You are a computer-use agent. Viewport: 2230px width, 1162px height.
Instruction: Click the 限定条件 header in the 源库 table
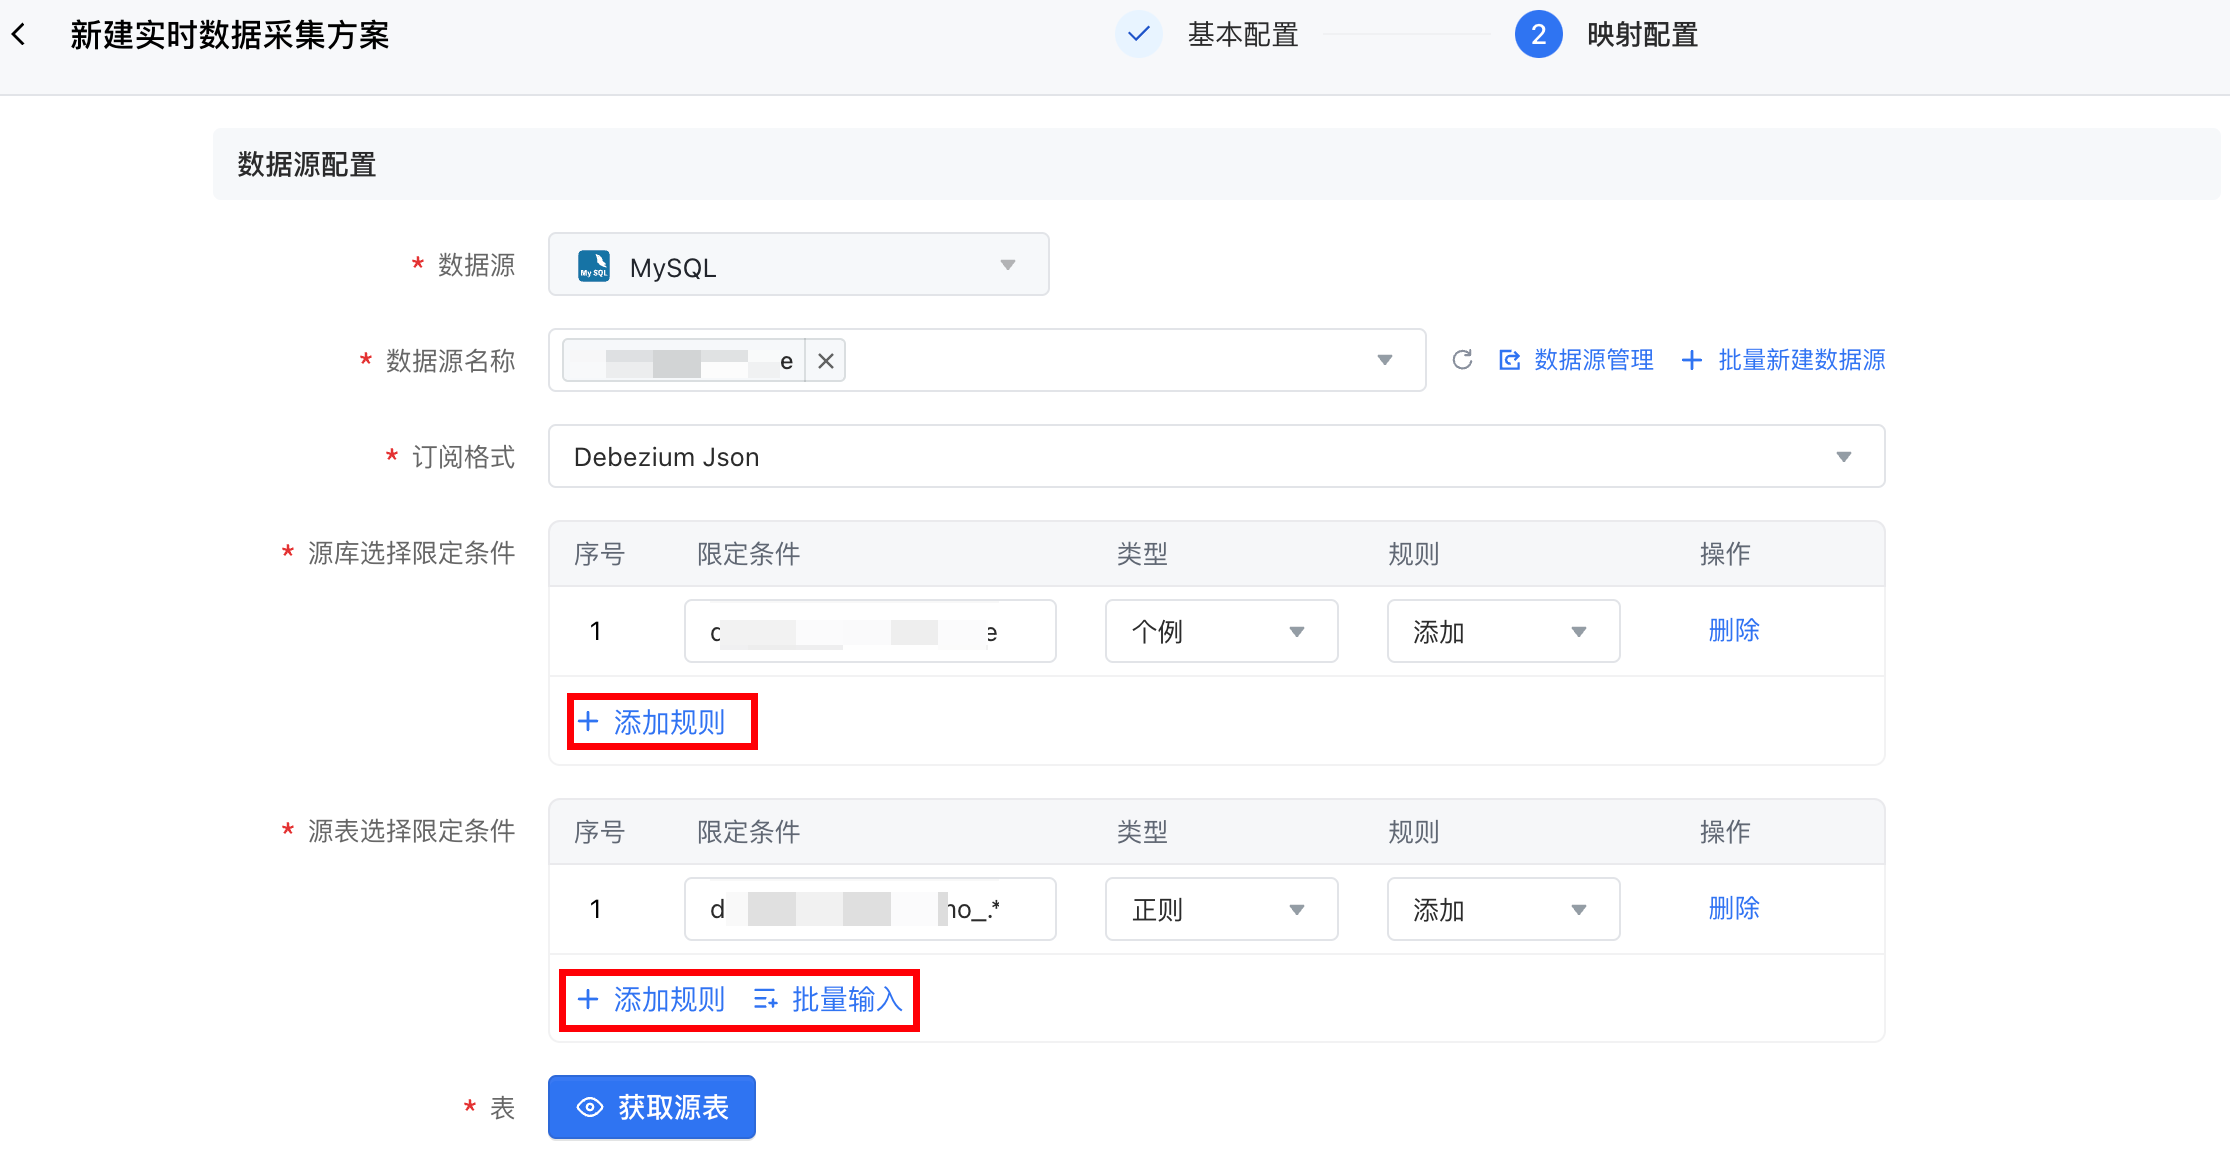[749, 554]
